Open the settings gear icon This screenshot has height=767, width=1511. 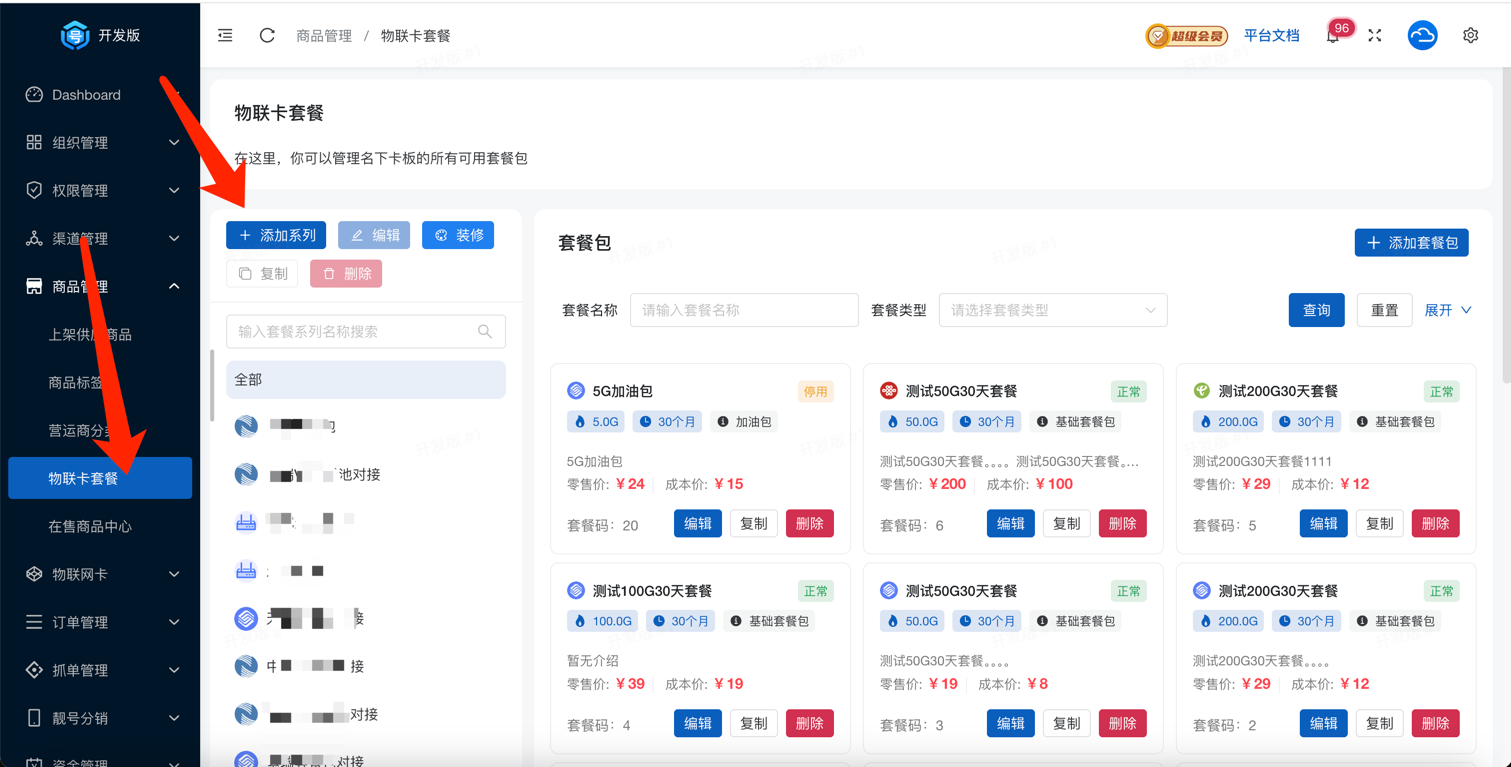point(1470,35)
